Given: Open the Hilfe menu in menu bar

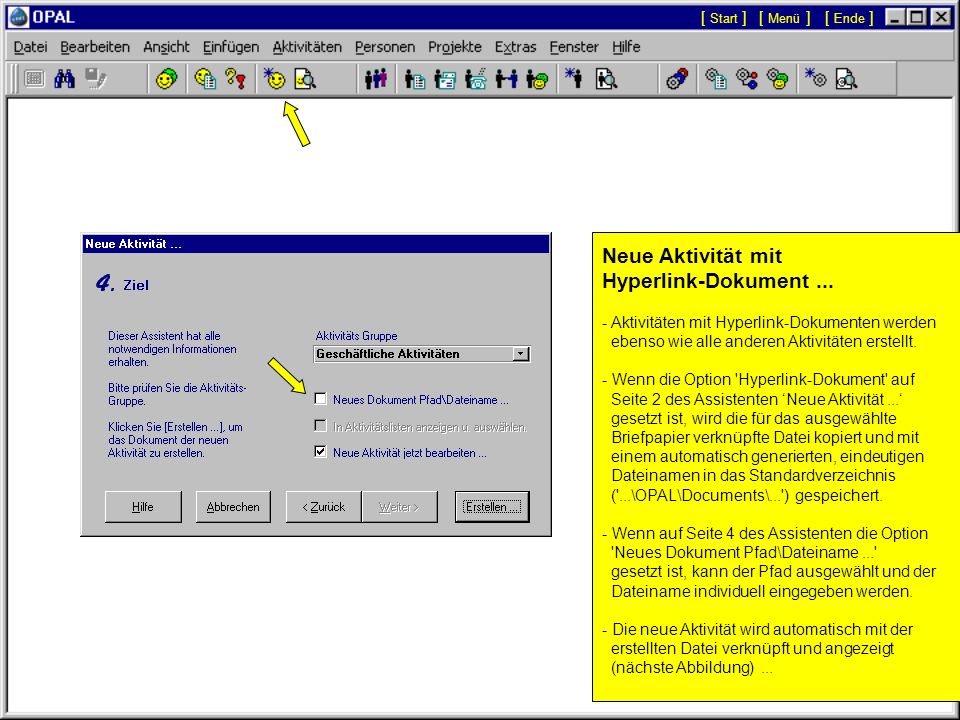Looking at the screenshot, I should click(x=626, y=47).
